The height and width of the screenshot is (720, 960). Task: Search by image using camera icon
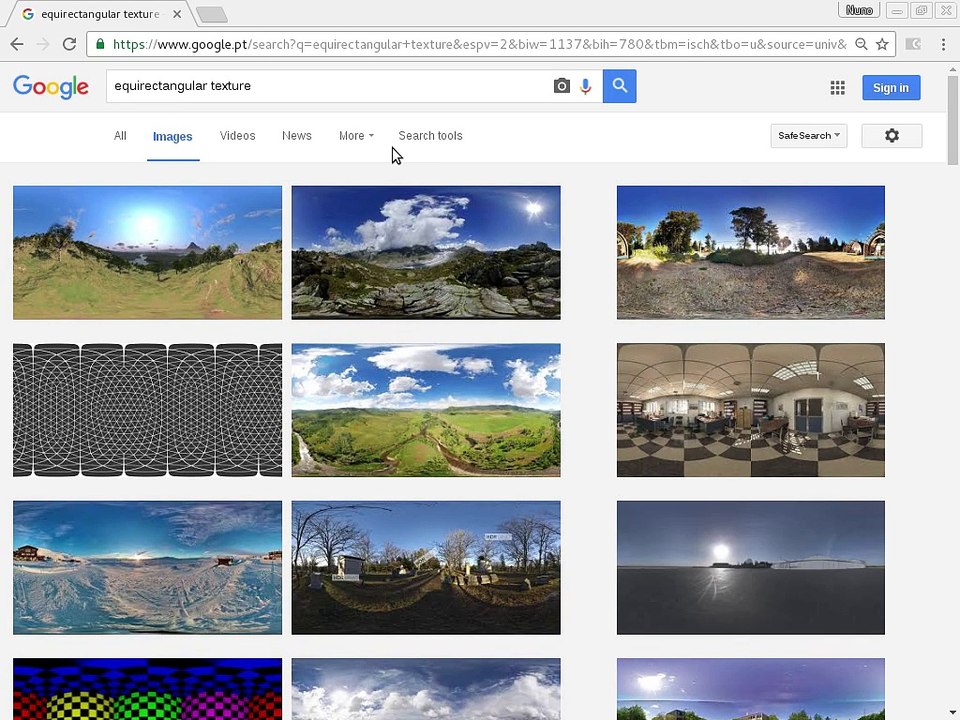(x=561, y=86)
